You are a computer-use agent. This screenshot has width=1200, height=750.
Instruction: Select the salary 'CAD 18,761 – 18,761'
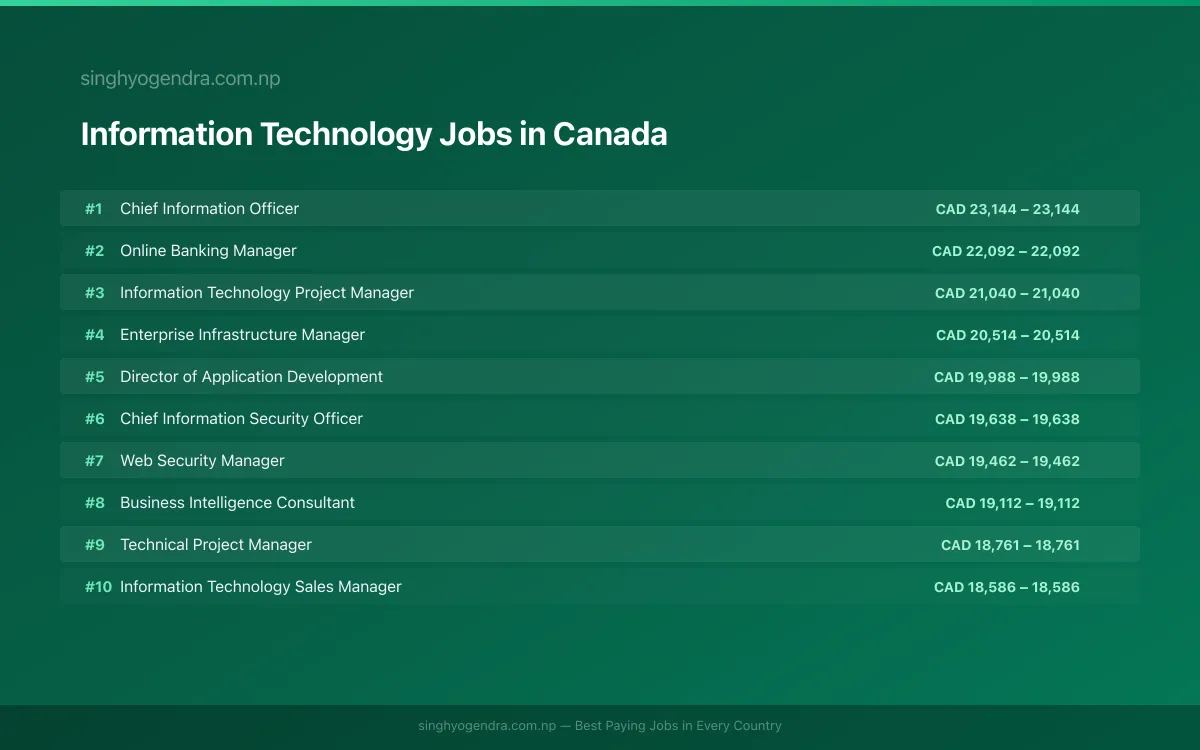1010,545
